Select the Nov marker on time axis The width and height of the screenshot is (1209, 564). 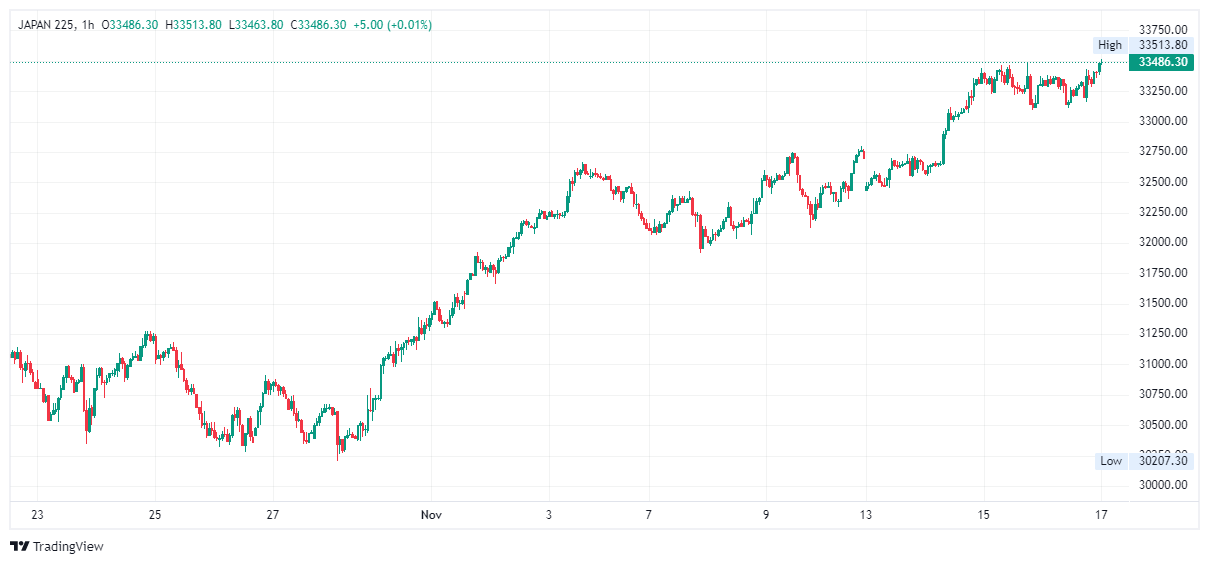point(431,515)
